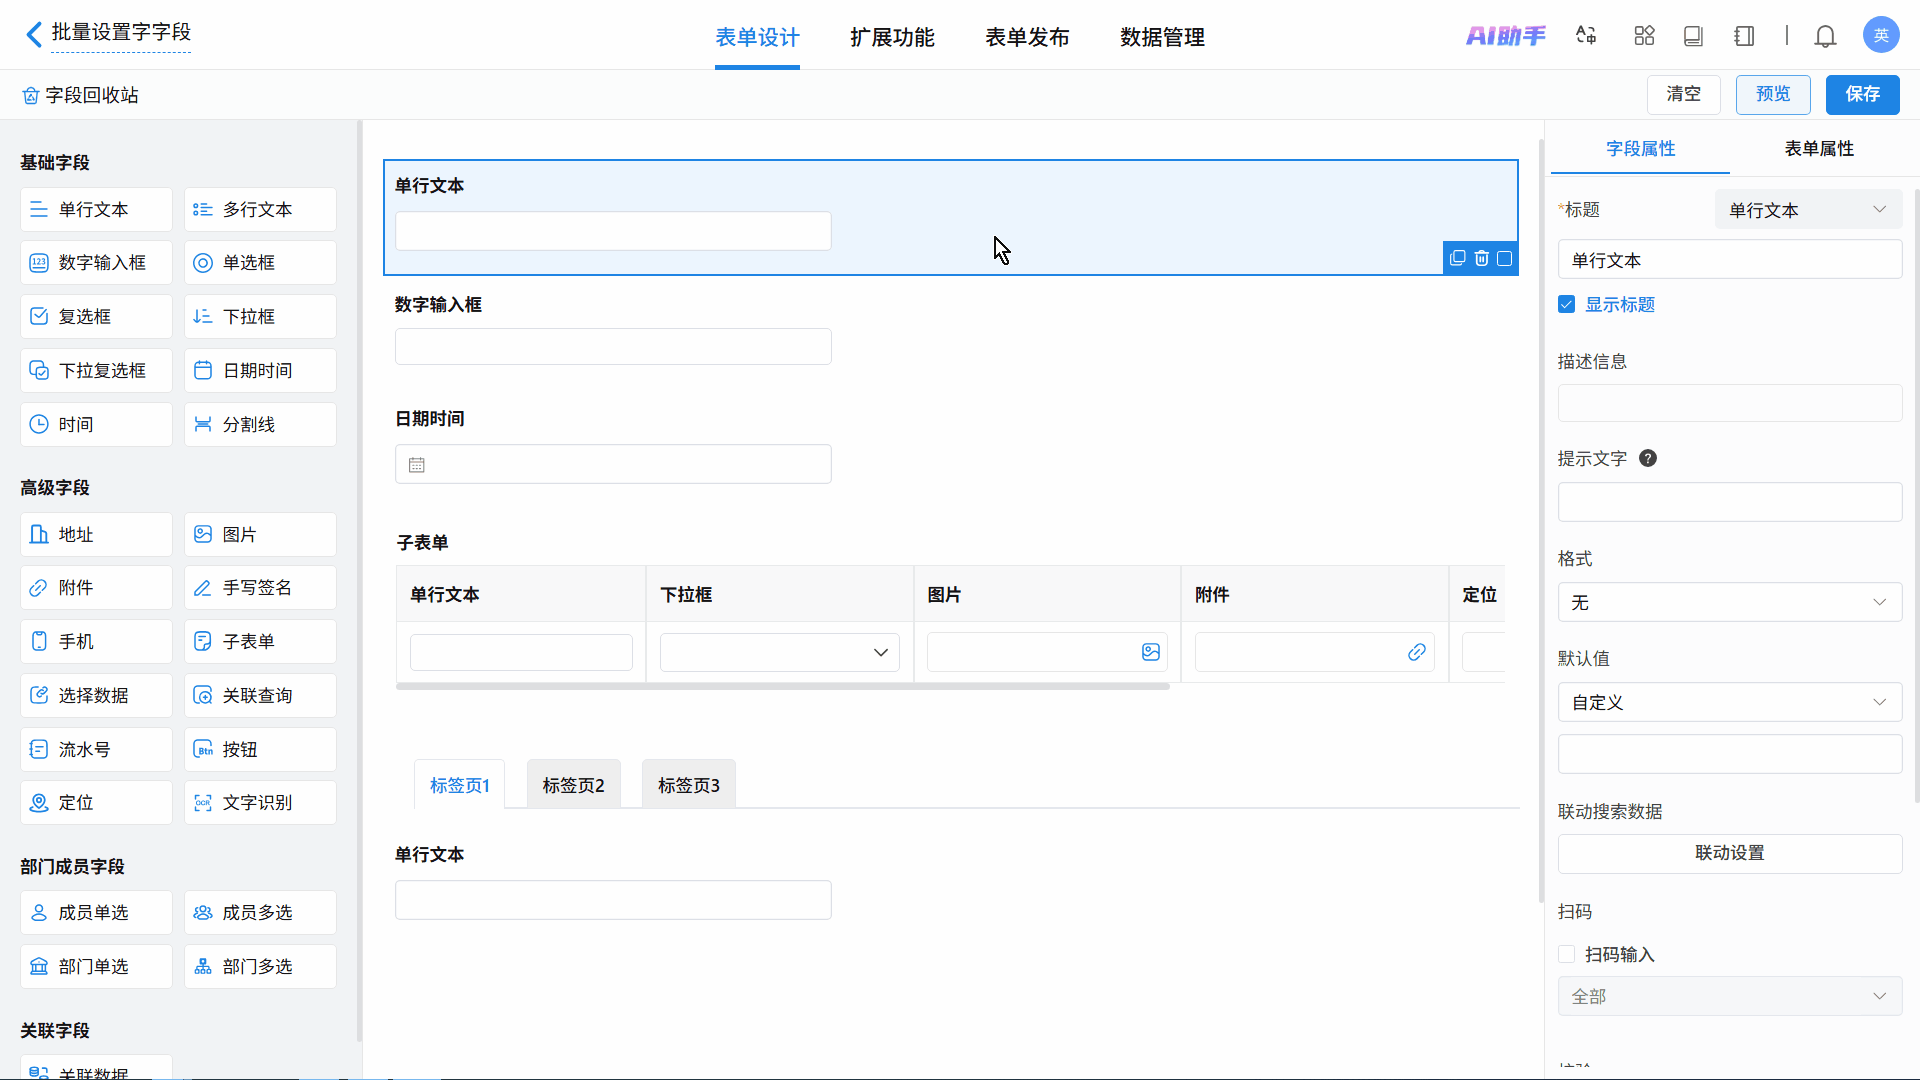Viewport: 1920px width, 1080px height.
Task: Click the 保存 button
Action: (x=1862, y=94)
